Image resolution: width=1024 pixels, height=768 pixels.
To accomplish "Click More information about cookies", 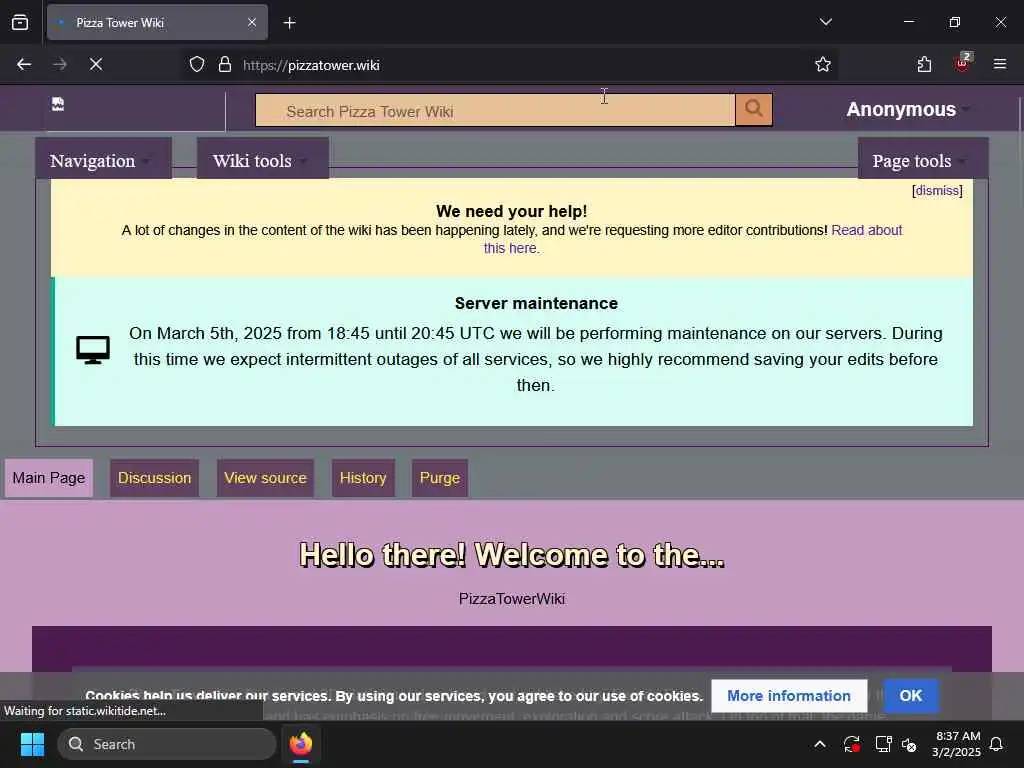I will (x=789, y=696).
